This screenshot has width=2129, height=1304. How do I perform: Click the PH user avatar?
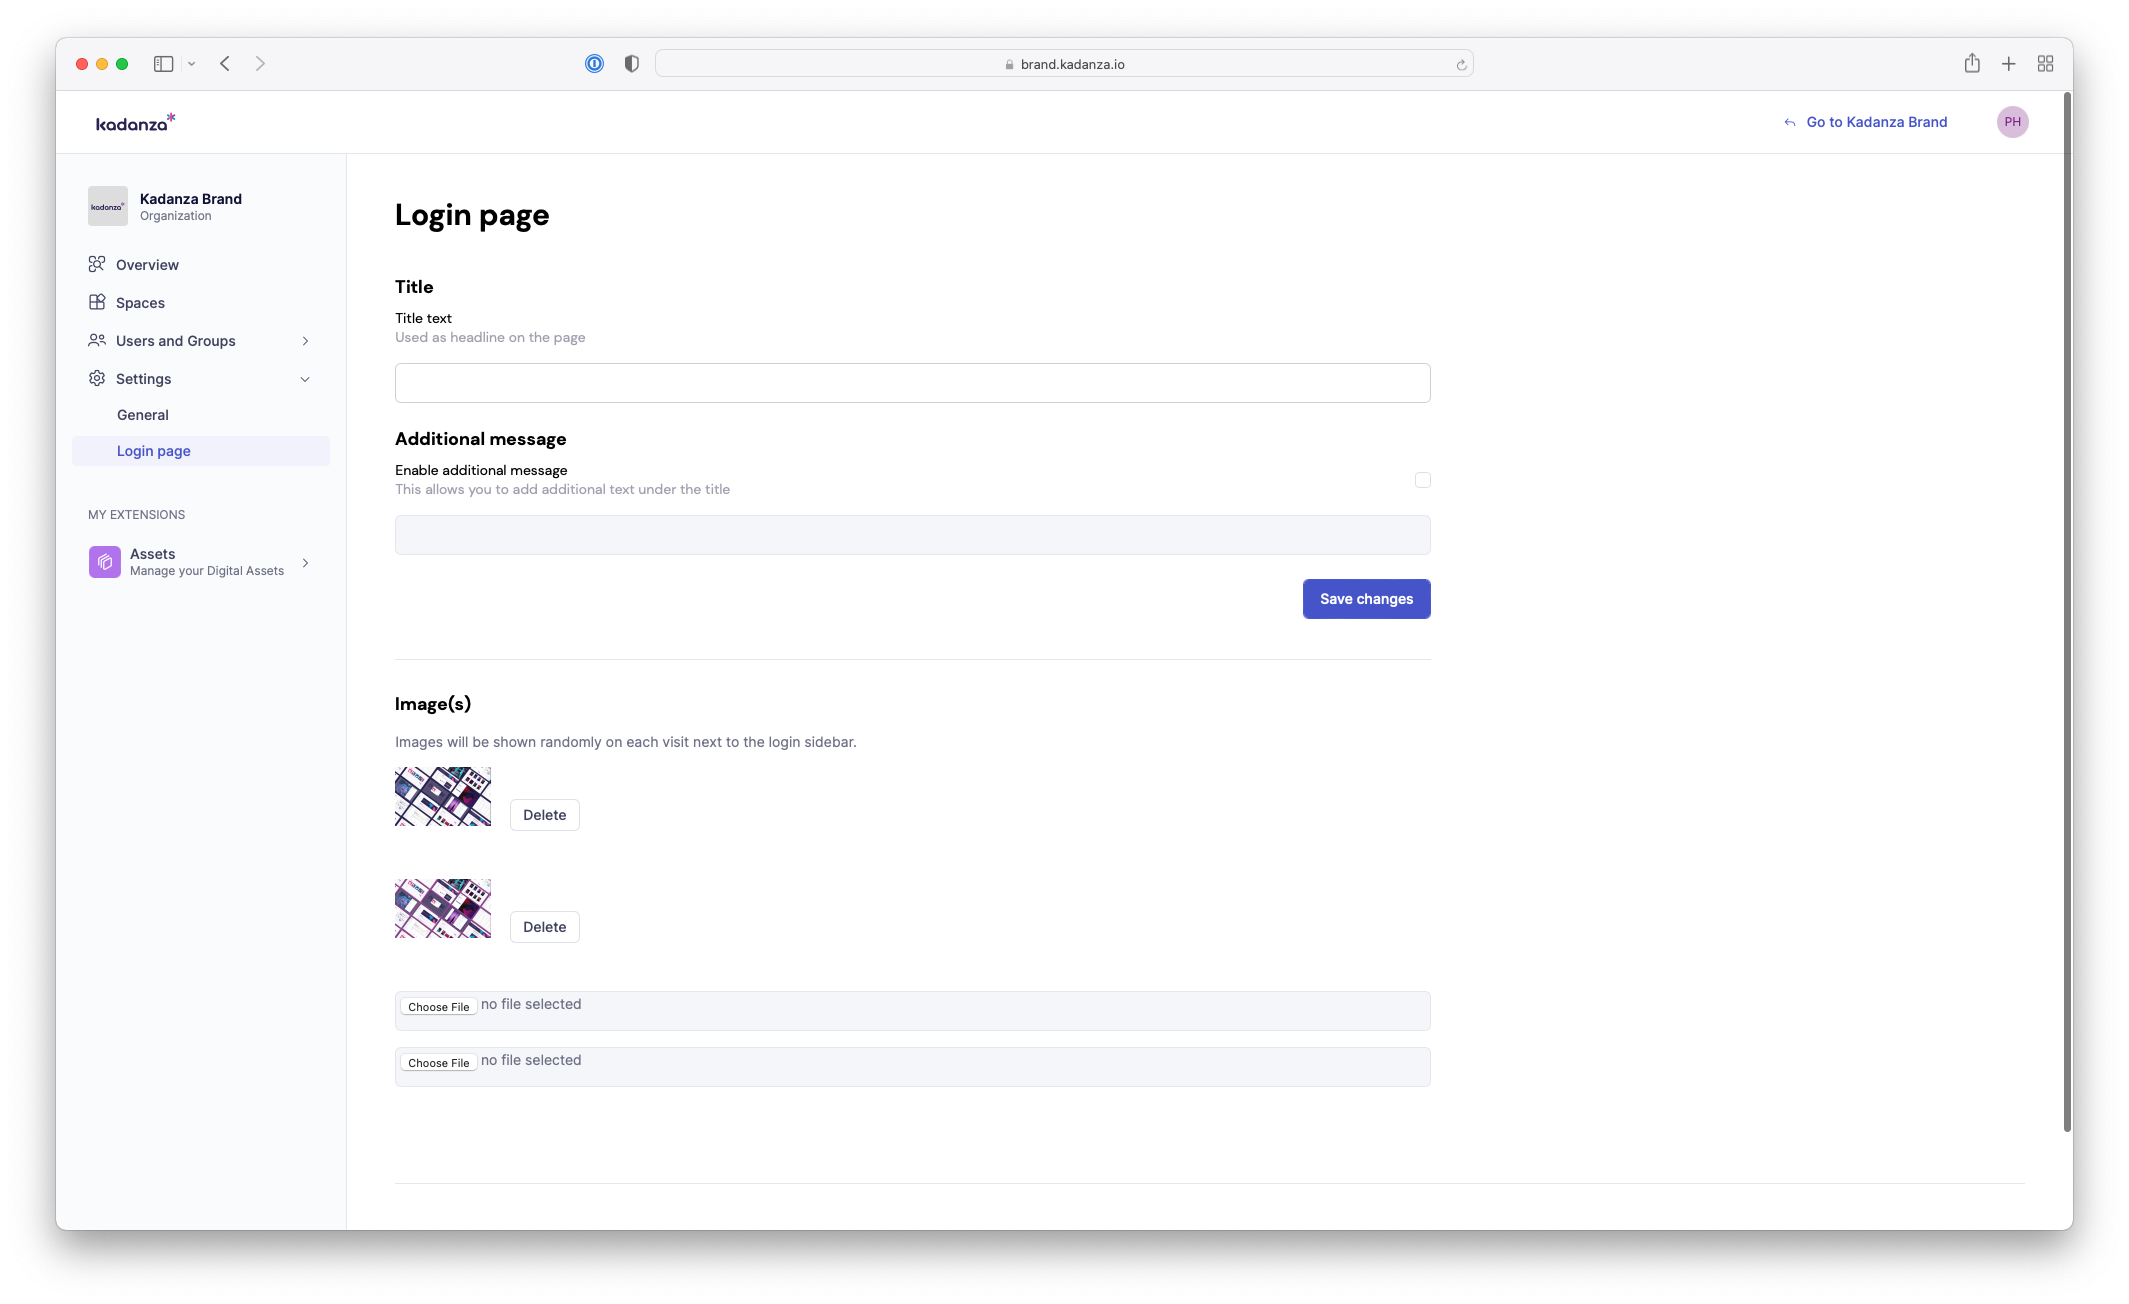[2012, 122]
